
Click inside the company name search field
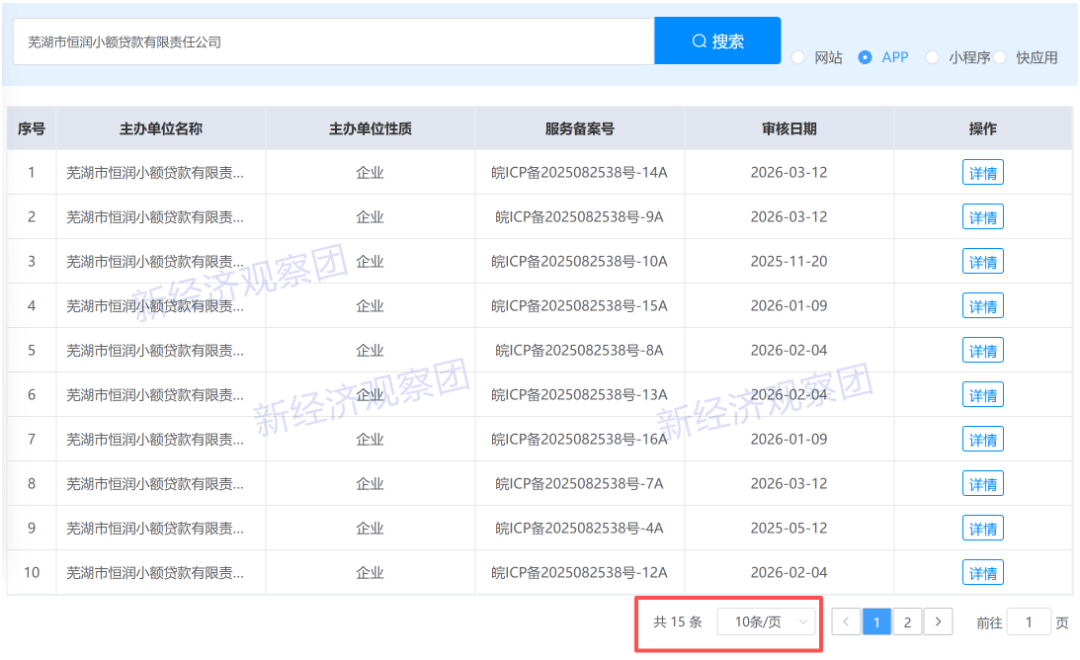(330, 40)
